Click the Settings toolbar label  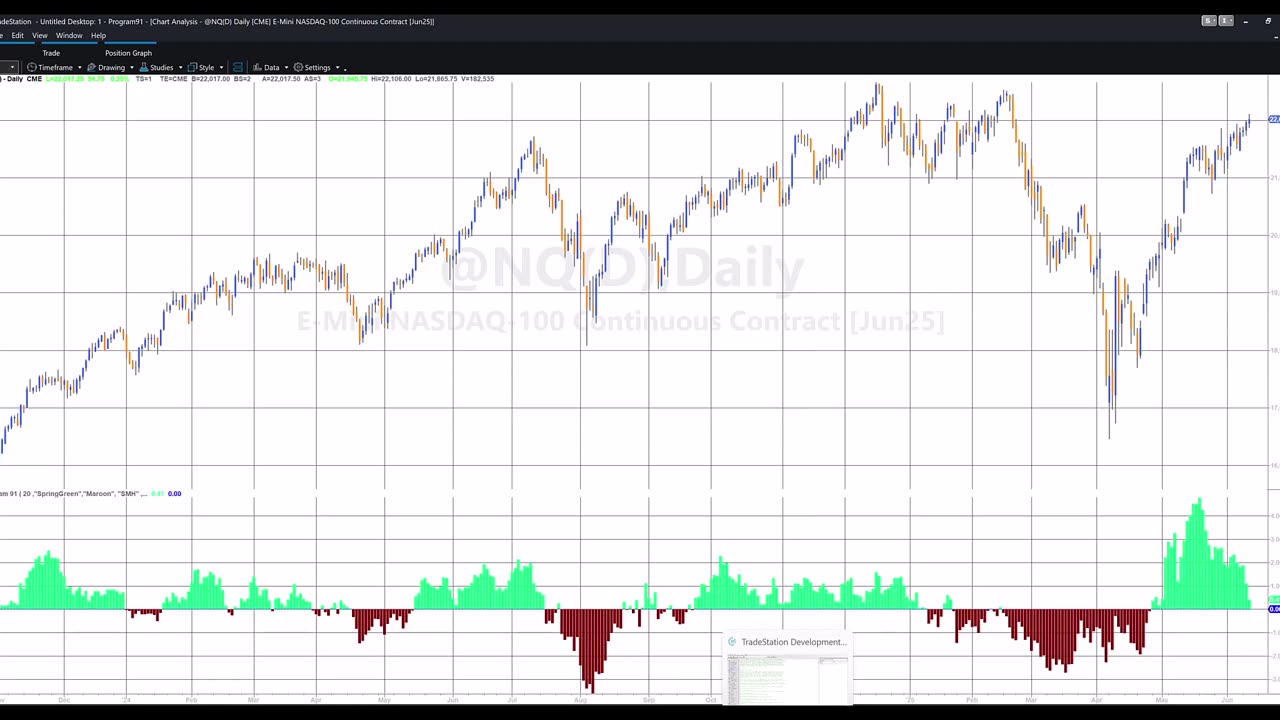(x=317, y=68)
